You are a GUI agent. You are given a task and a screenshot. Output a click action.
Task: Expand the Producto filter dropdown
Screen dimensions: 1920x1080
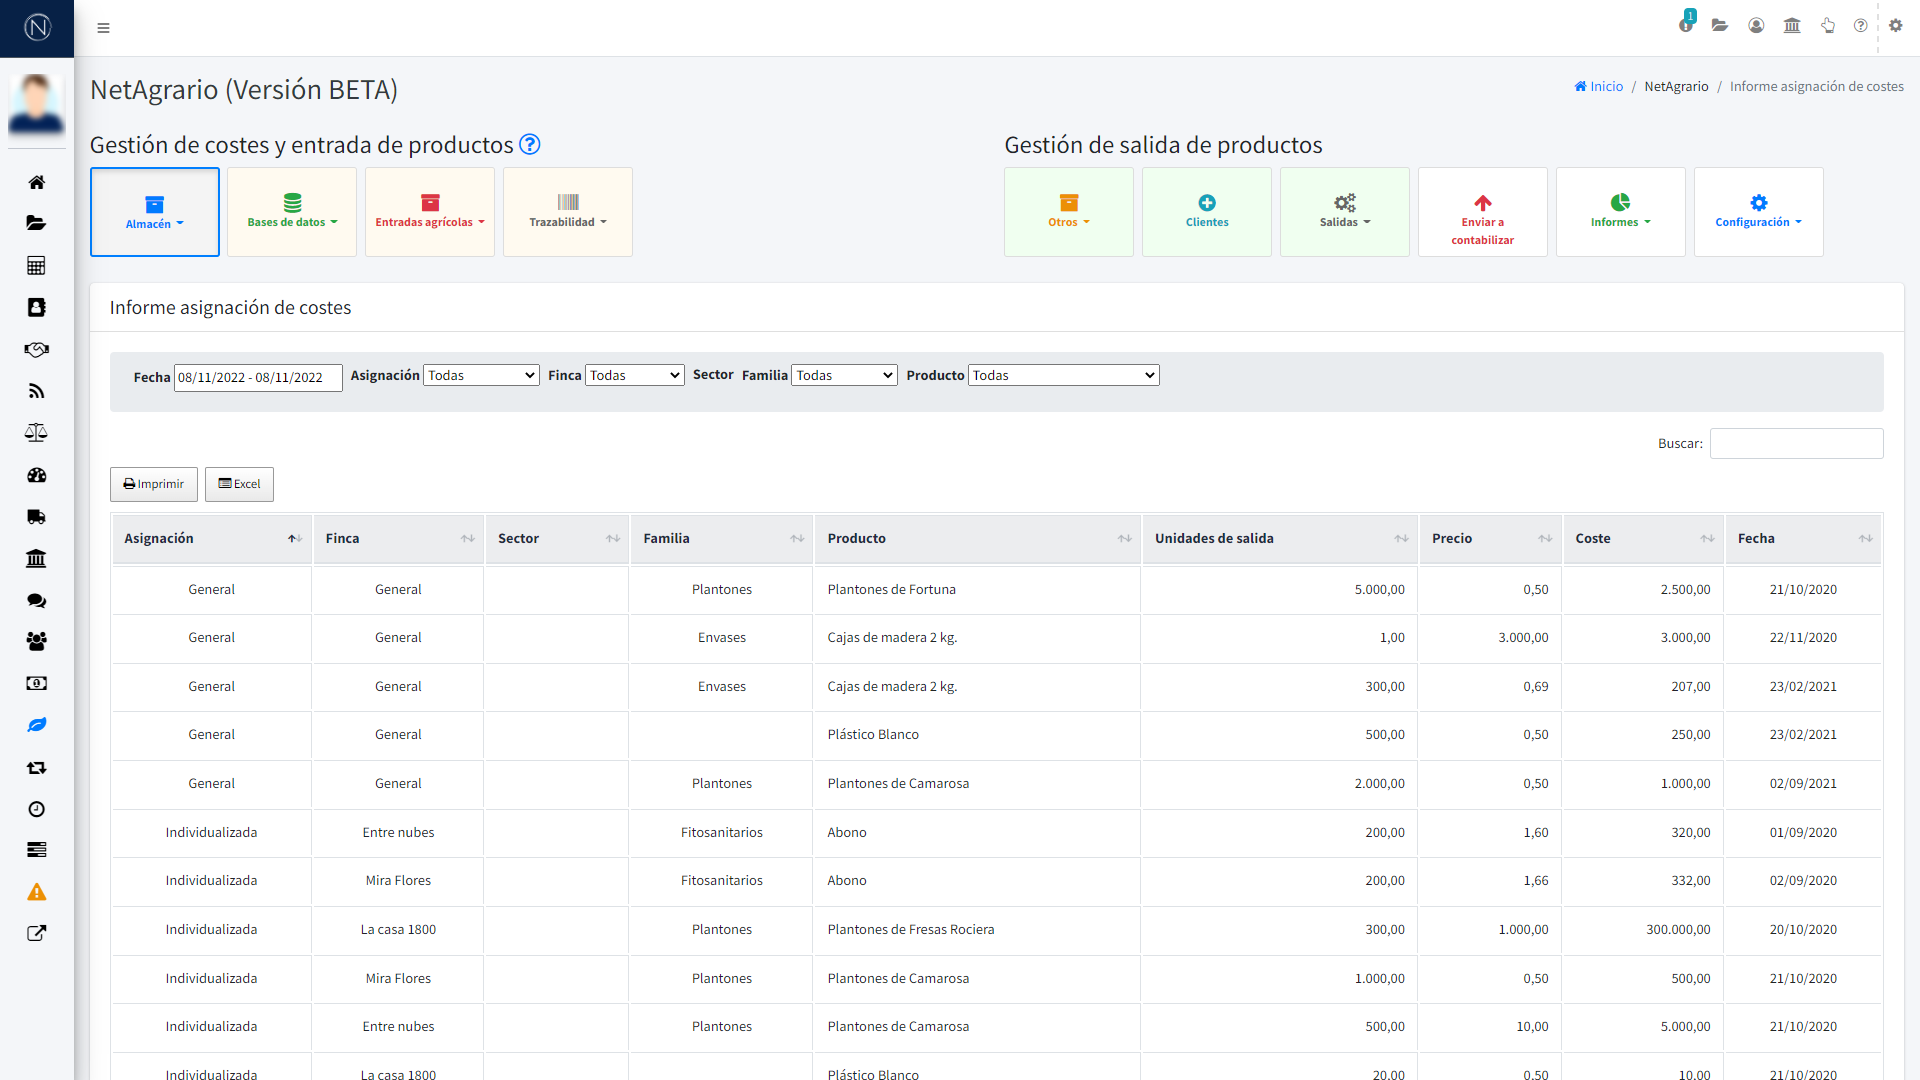click(1063, 375)
